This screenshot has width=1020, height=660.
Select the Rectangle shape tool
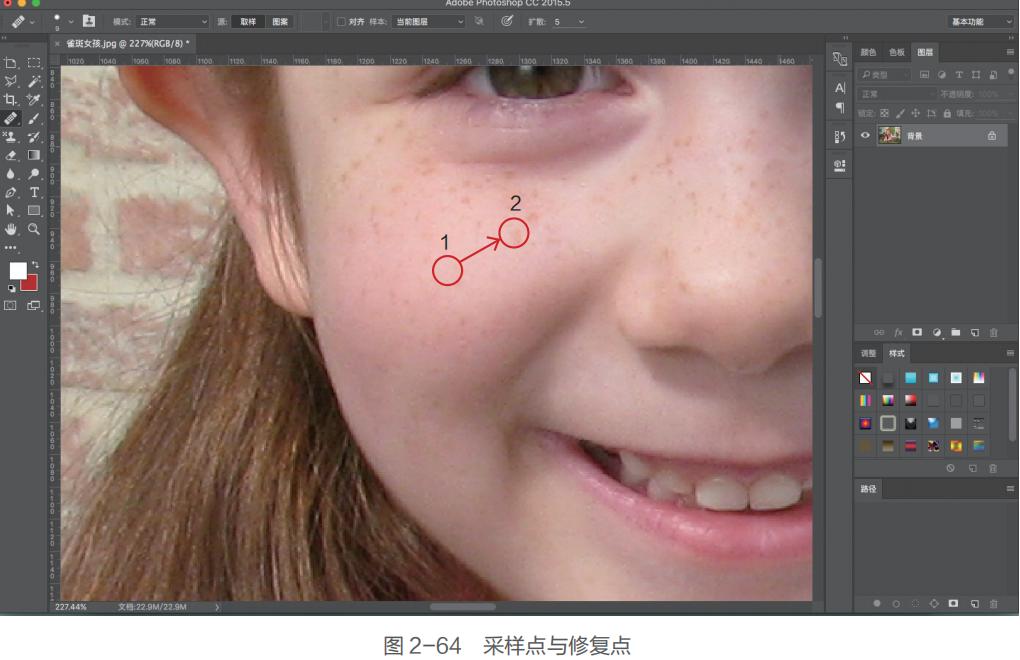point(34,211)
